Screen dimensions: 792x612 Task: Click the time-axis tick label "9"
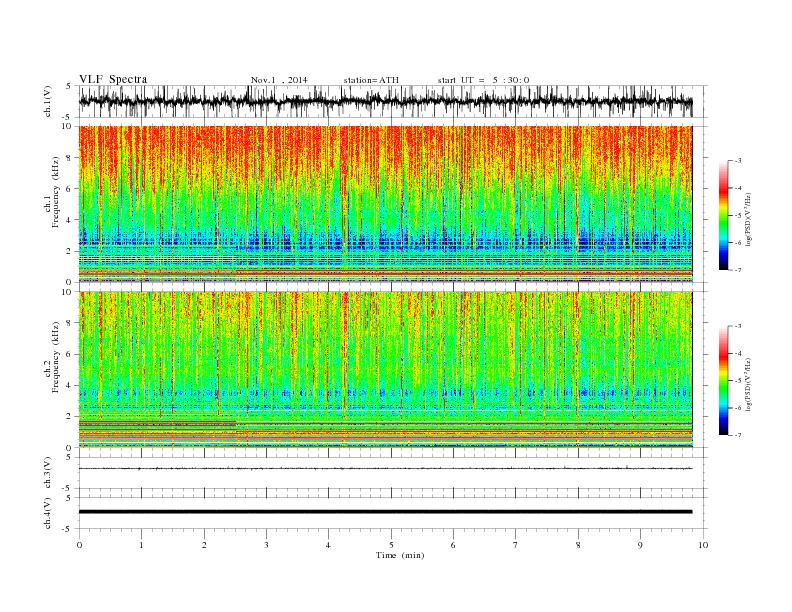(640, 545)
